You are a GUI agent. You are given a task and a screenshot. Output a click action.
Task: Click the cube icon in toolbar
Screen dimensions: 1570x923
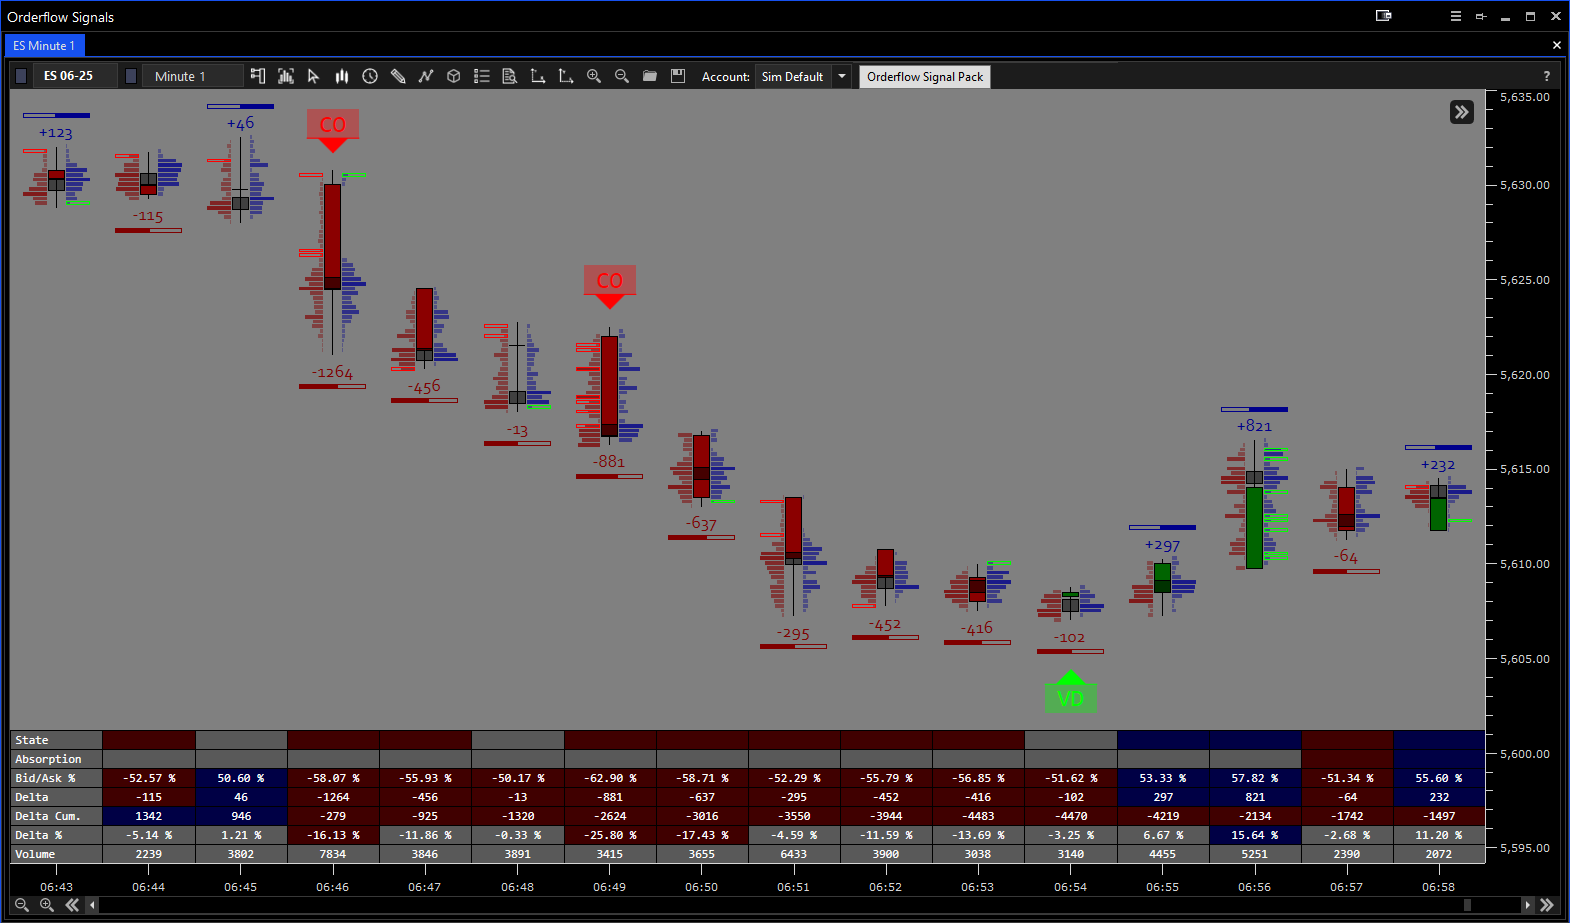454,76
